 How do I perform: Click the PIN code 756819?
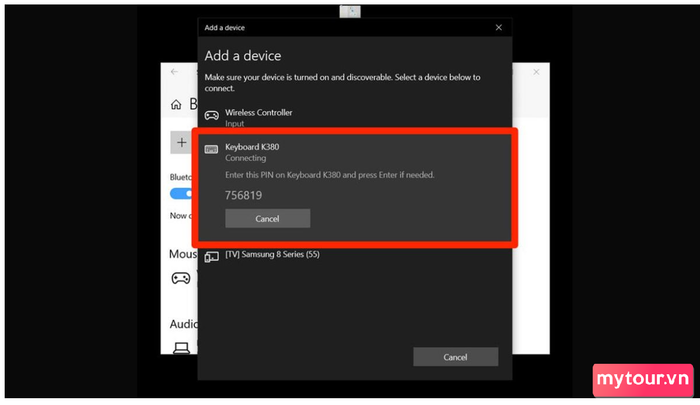click(x=243, y=195)
